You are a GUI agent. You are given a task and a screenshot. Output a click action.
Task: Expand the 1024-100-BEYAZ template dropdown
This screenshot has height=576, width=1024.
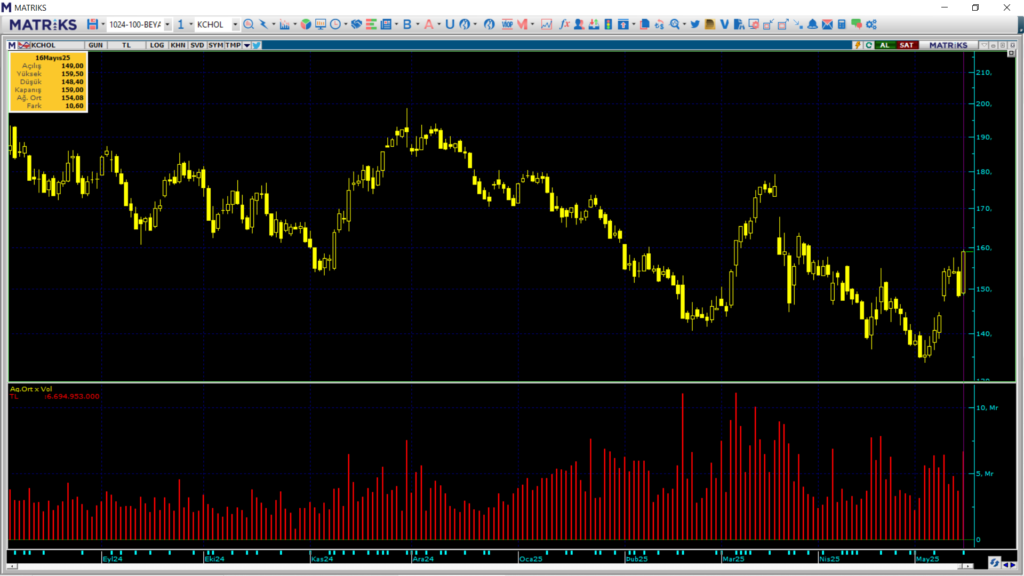(167, 24)
